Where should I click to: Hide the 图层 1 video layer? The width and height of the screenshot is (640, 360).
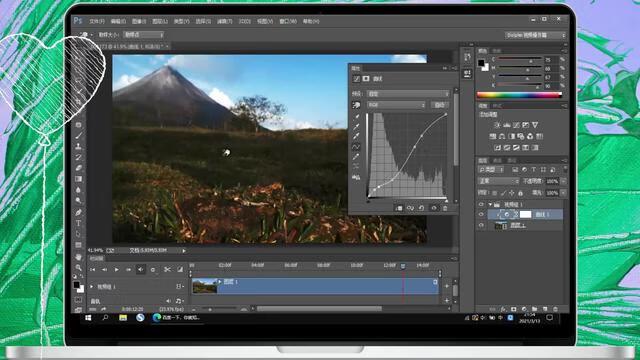tap(481, 225)
